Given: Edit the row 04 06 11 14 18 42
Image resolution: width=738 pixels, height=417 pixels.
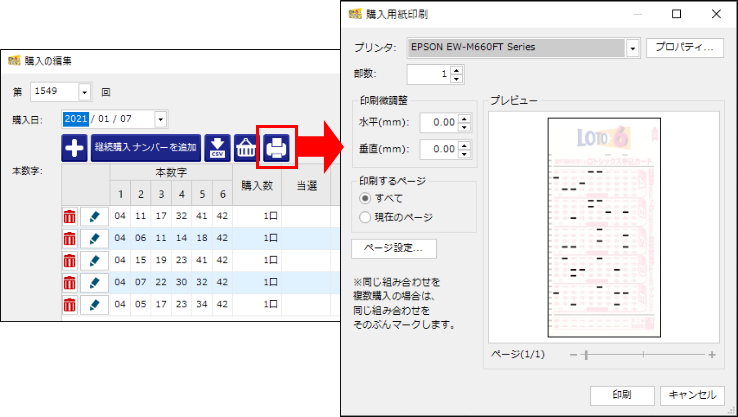Looking at the screenshot, I should point(95,239).
